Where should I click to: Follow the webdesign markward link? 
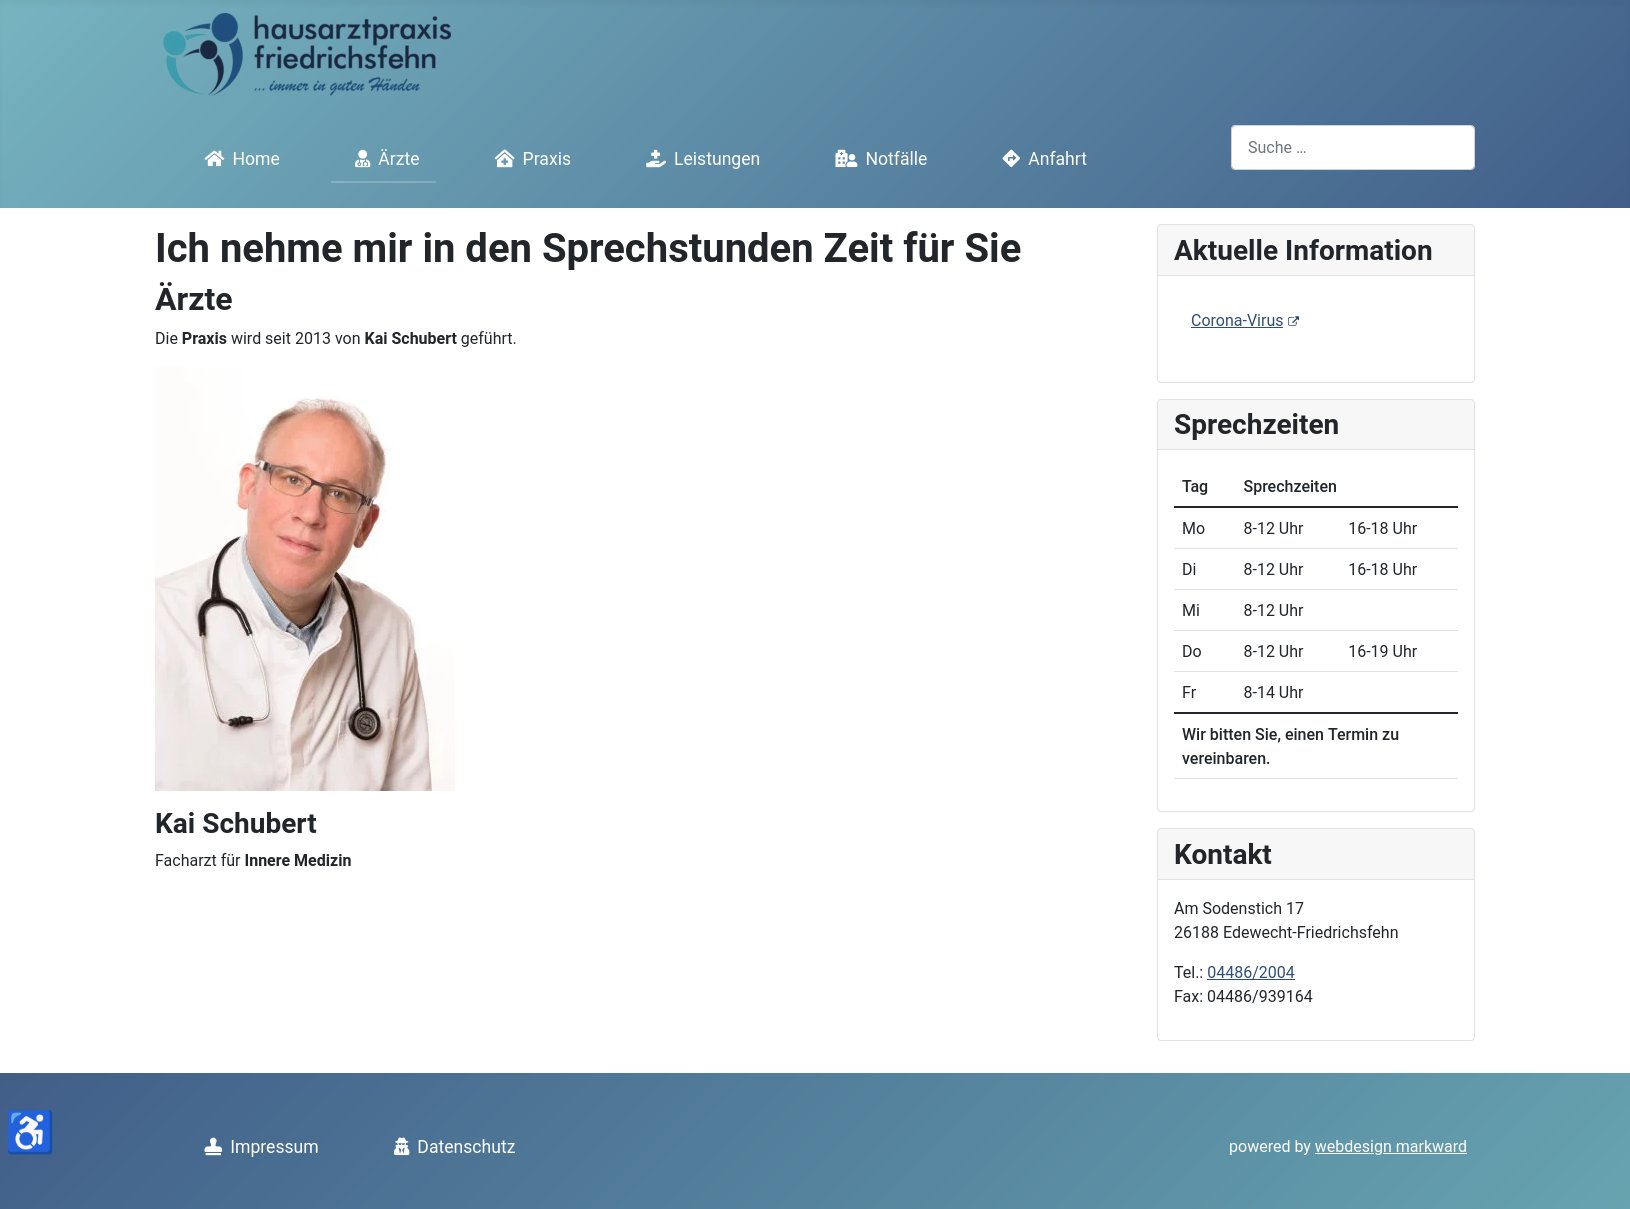[1390, 1147]
